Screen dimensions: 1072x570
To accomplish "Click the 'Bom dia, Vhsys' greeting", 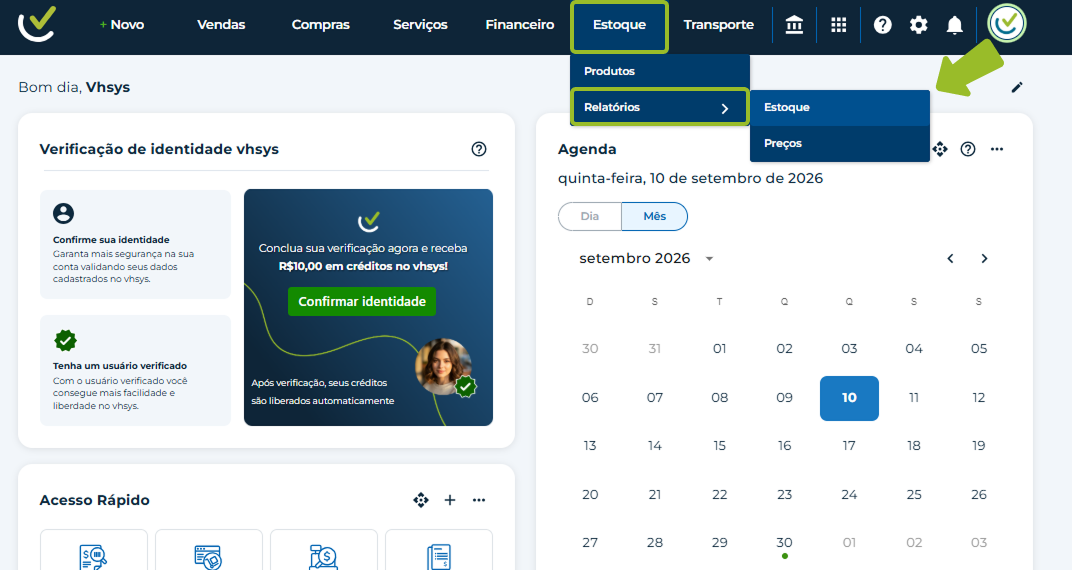I will (x=74, y=87).
